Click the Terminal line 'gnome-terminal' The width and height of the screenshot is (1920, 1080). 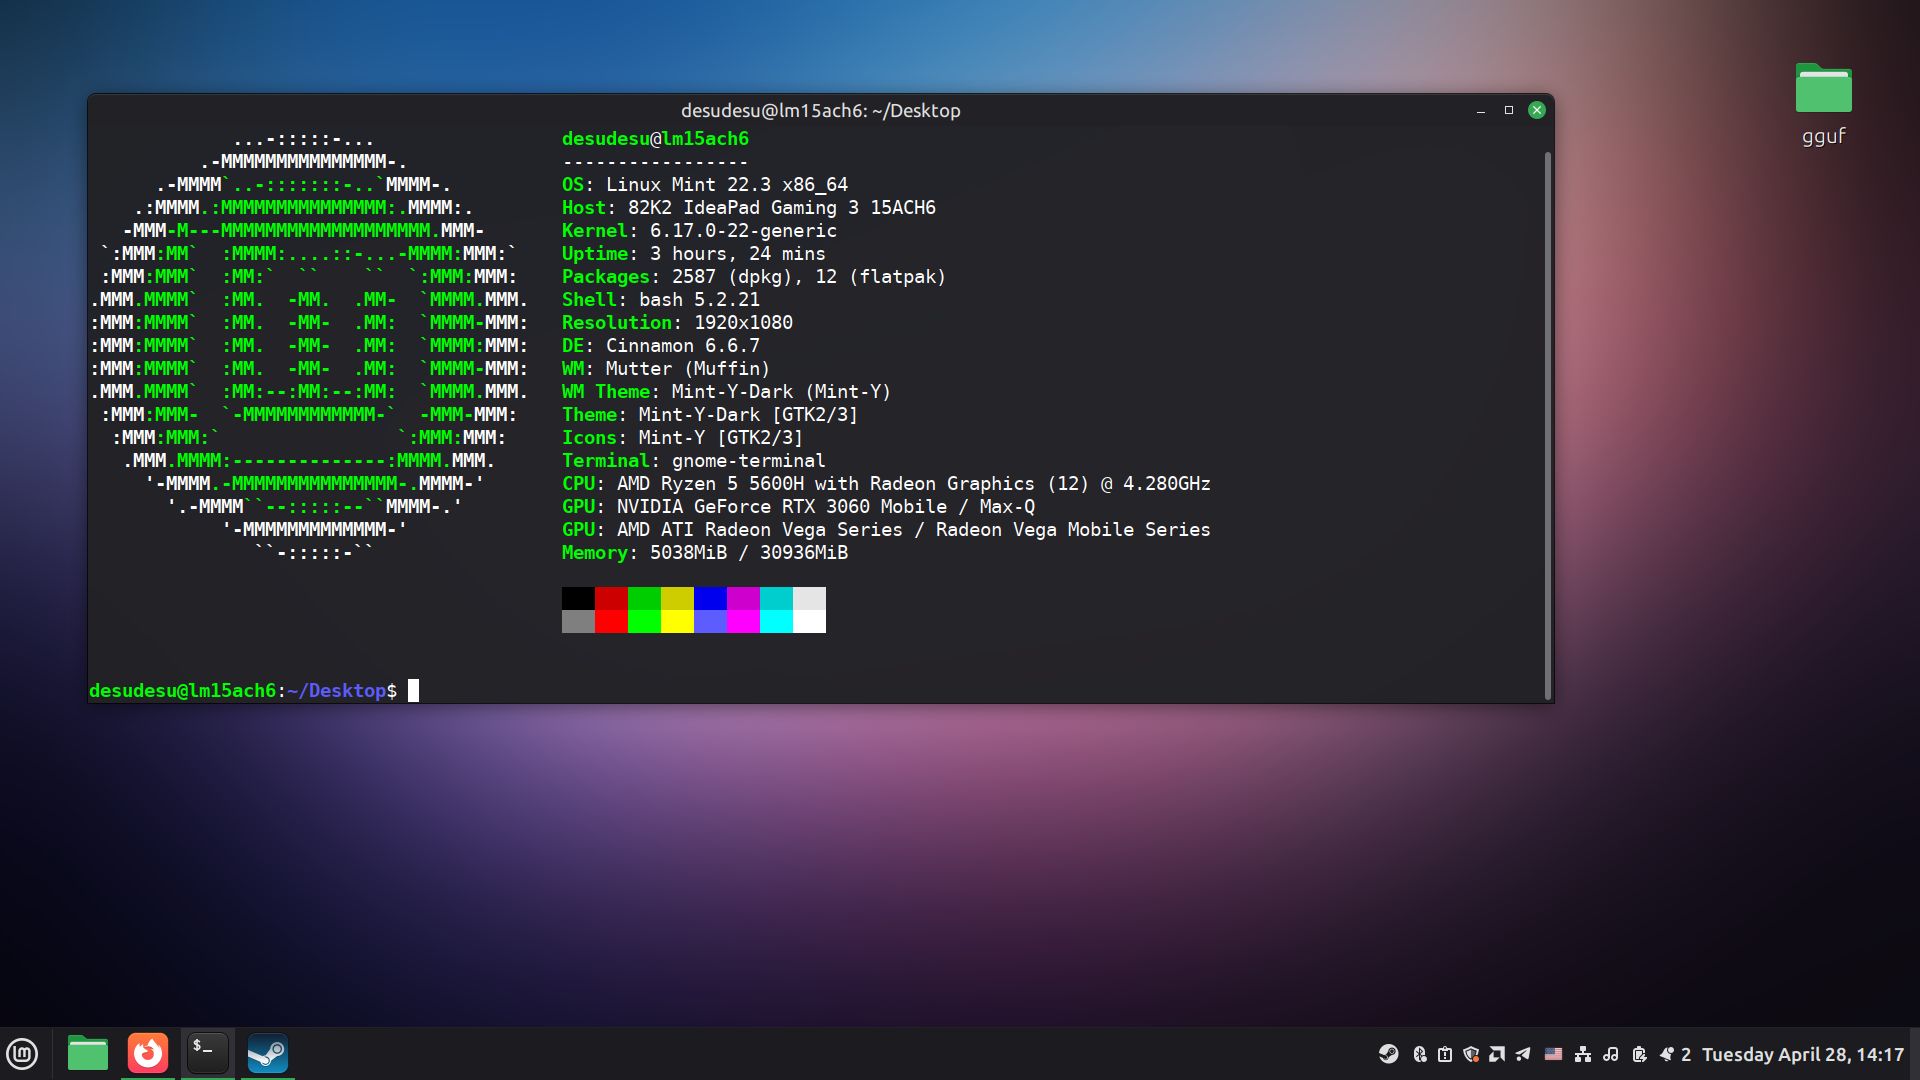[x=749, y=460]
